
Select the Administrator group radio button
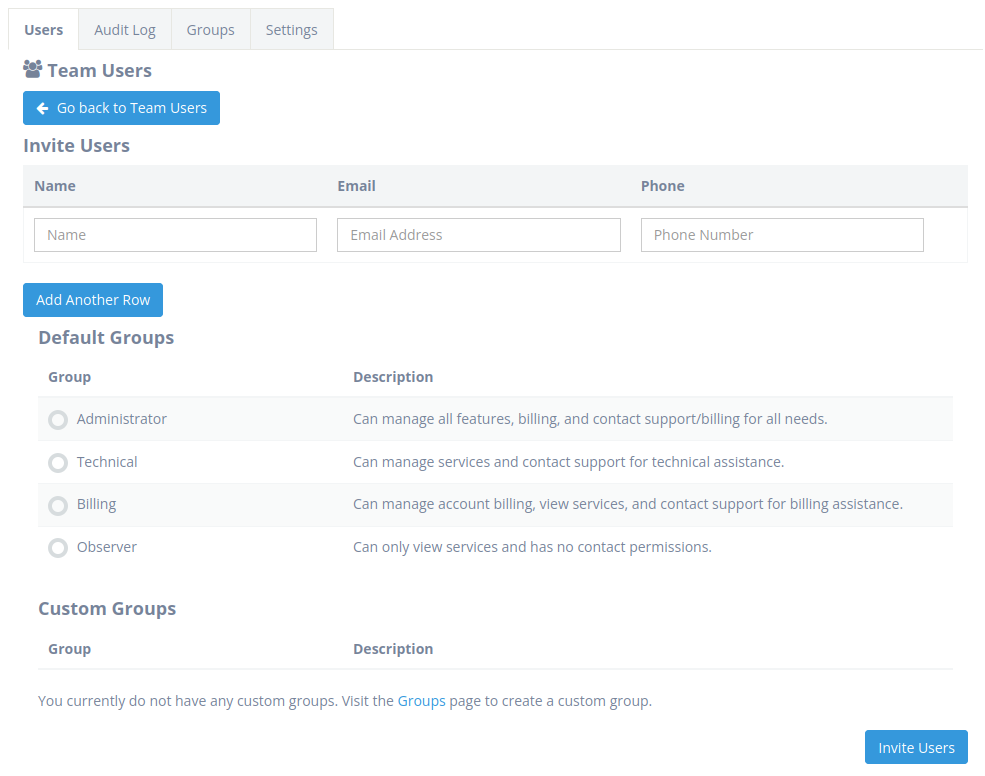coord(58,420)
